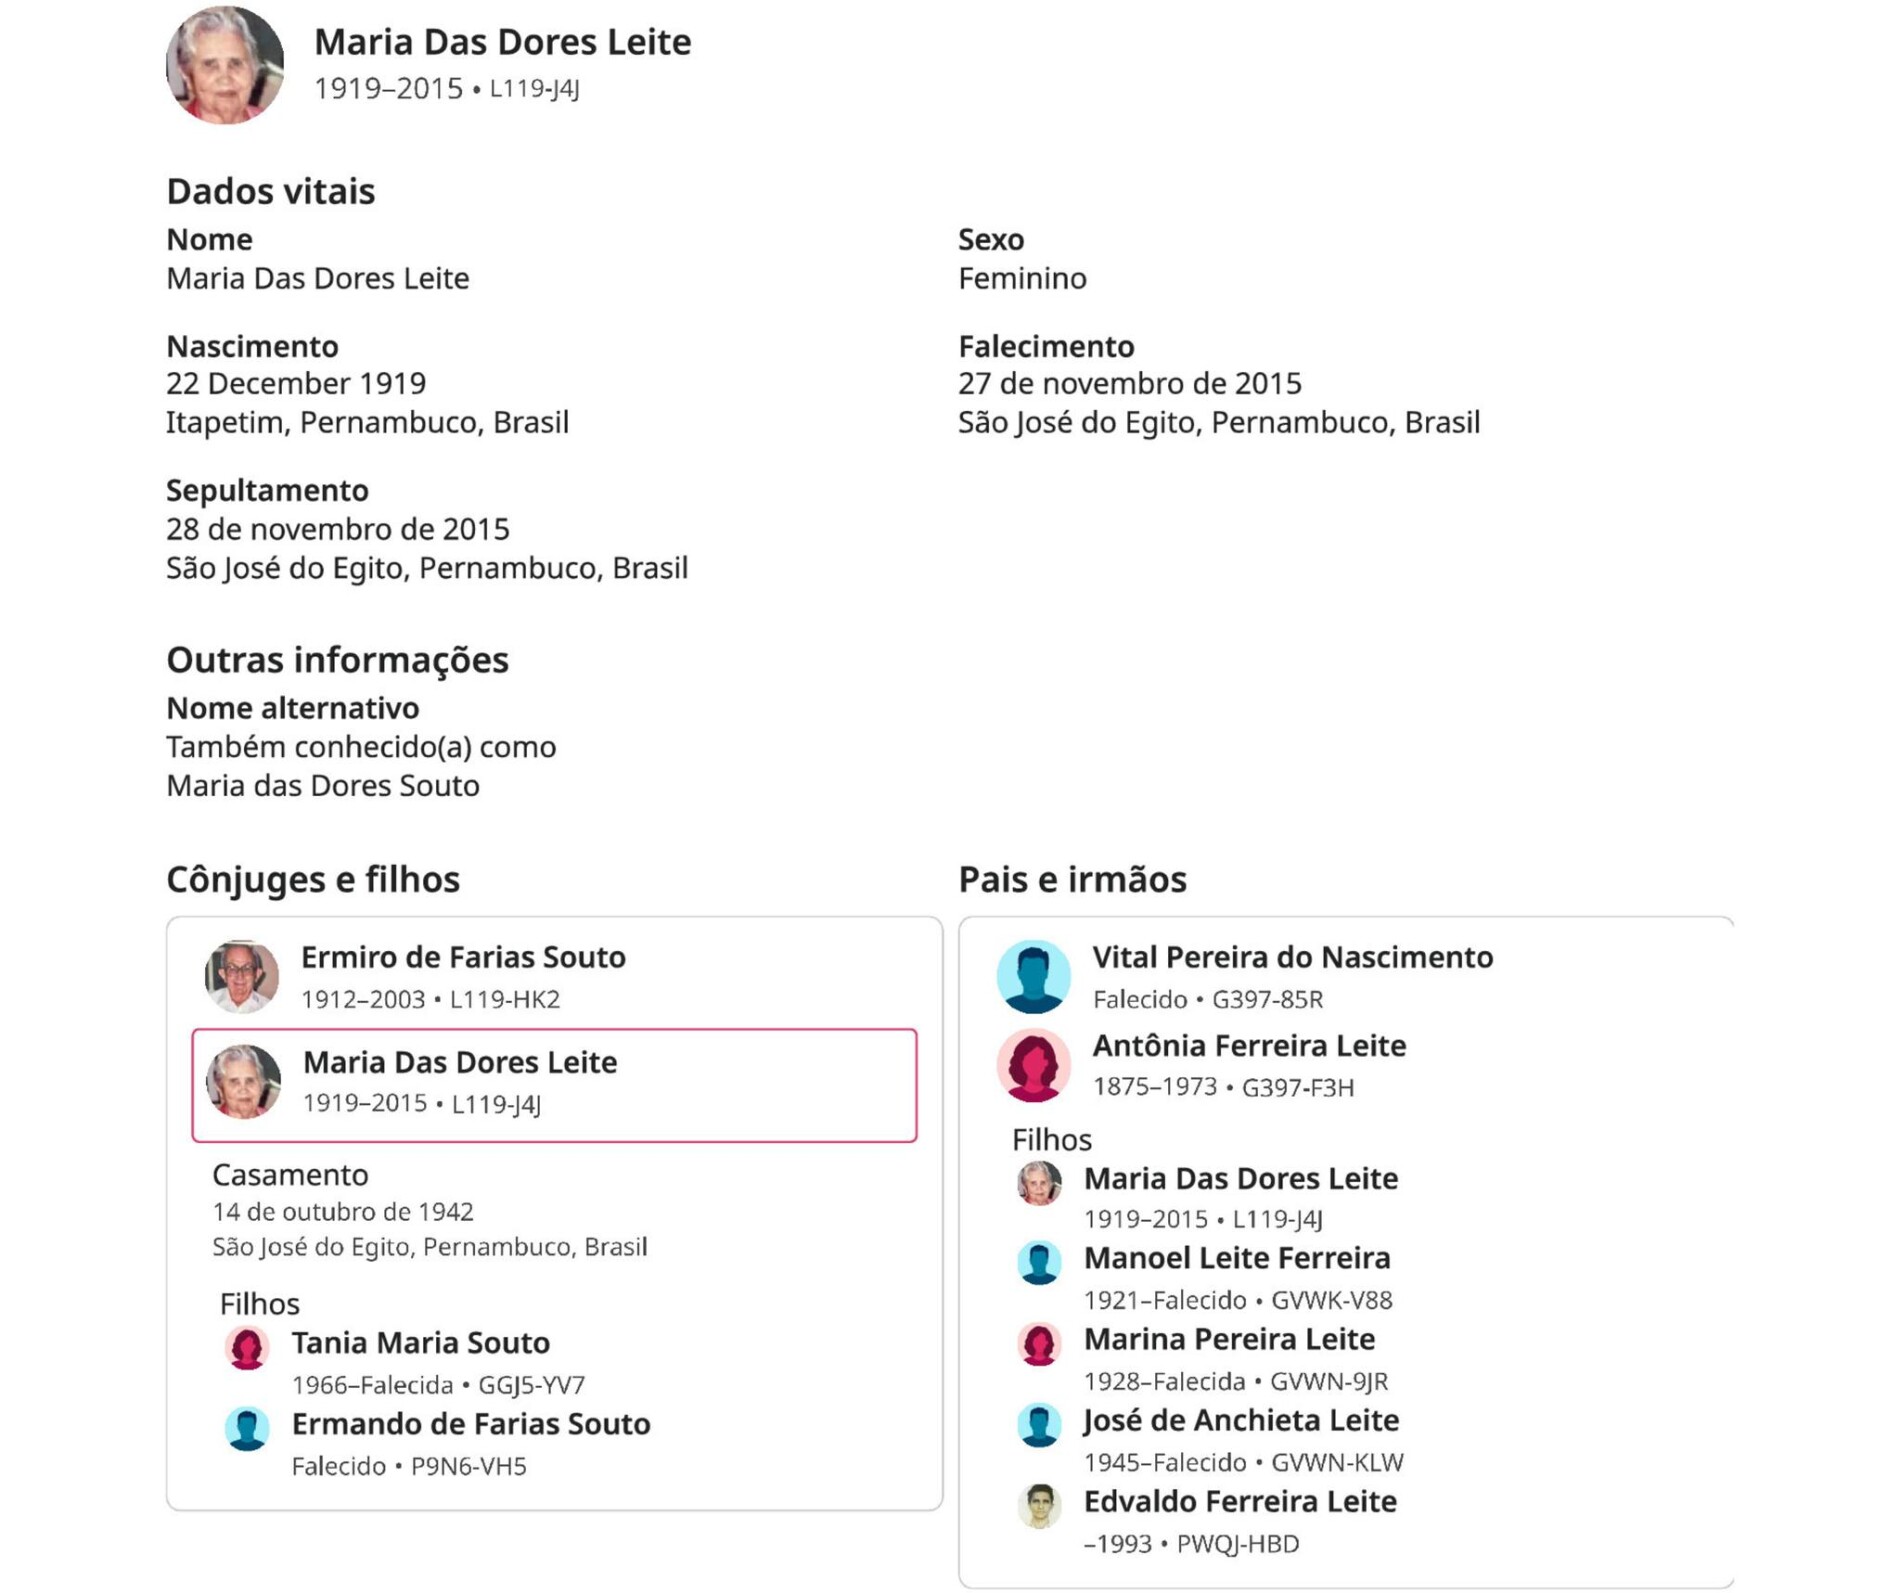Click Ermando de Farias Souto's male avatar icon

(247, 1428)
